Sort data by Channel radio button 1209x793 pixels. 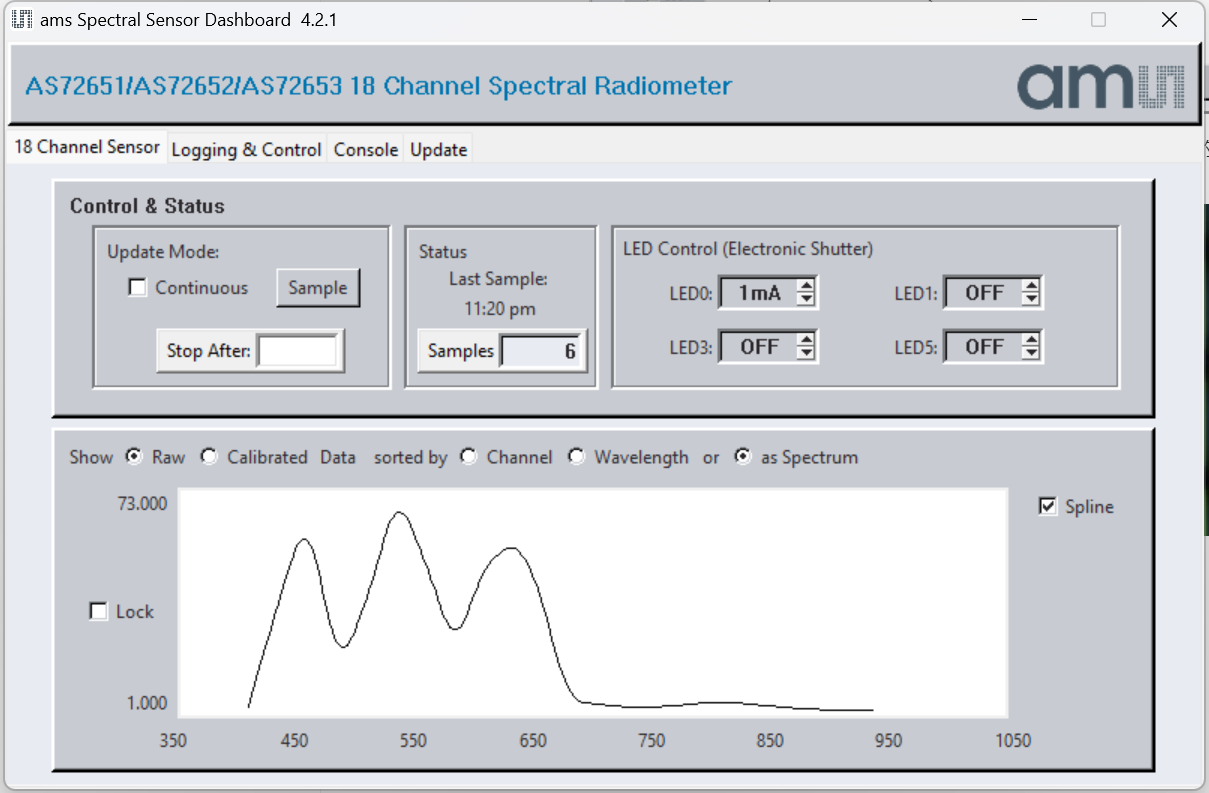point(469,457)
